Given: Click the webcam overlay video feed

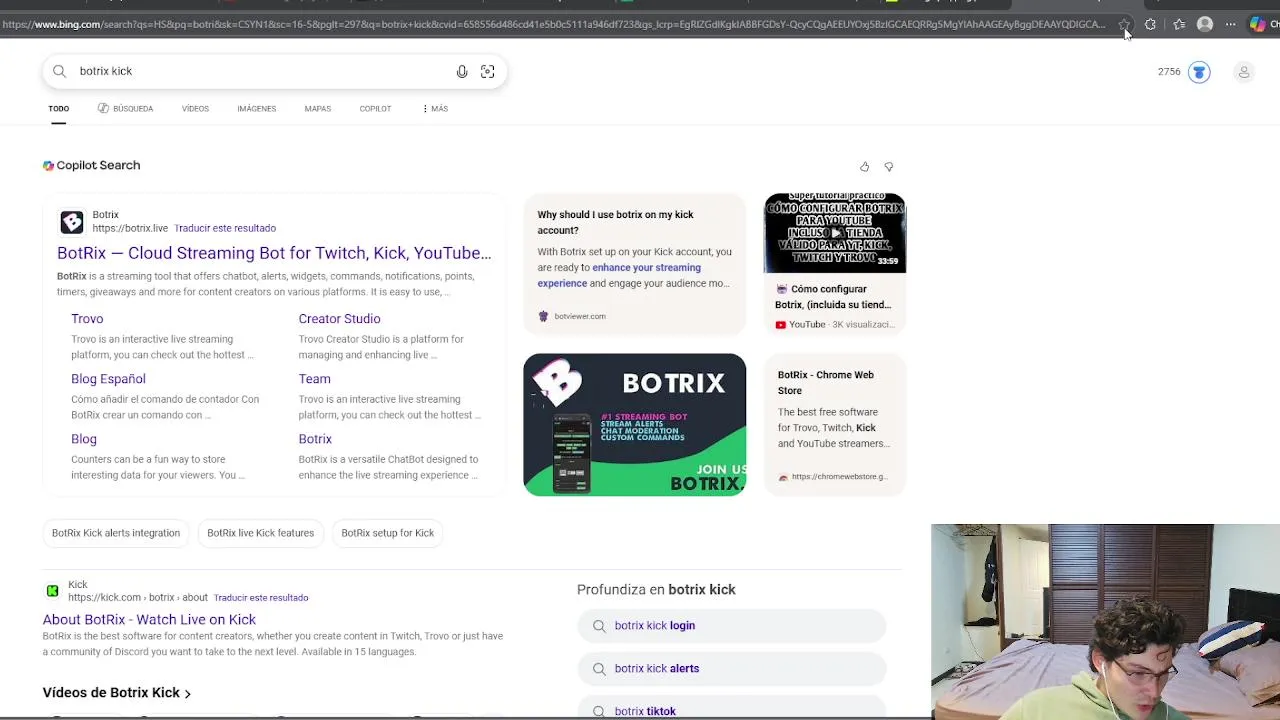Looking at the screenshot, I should [1105, 621].
